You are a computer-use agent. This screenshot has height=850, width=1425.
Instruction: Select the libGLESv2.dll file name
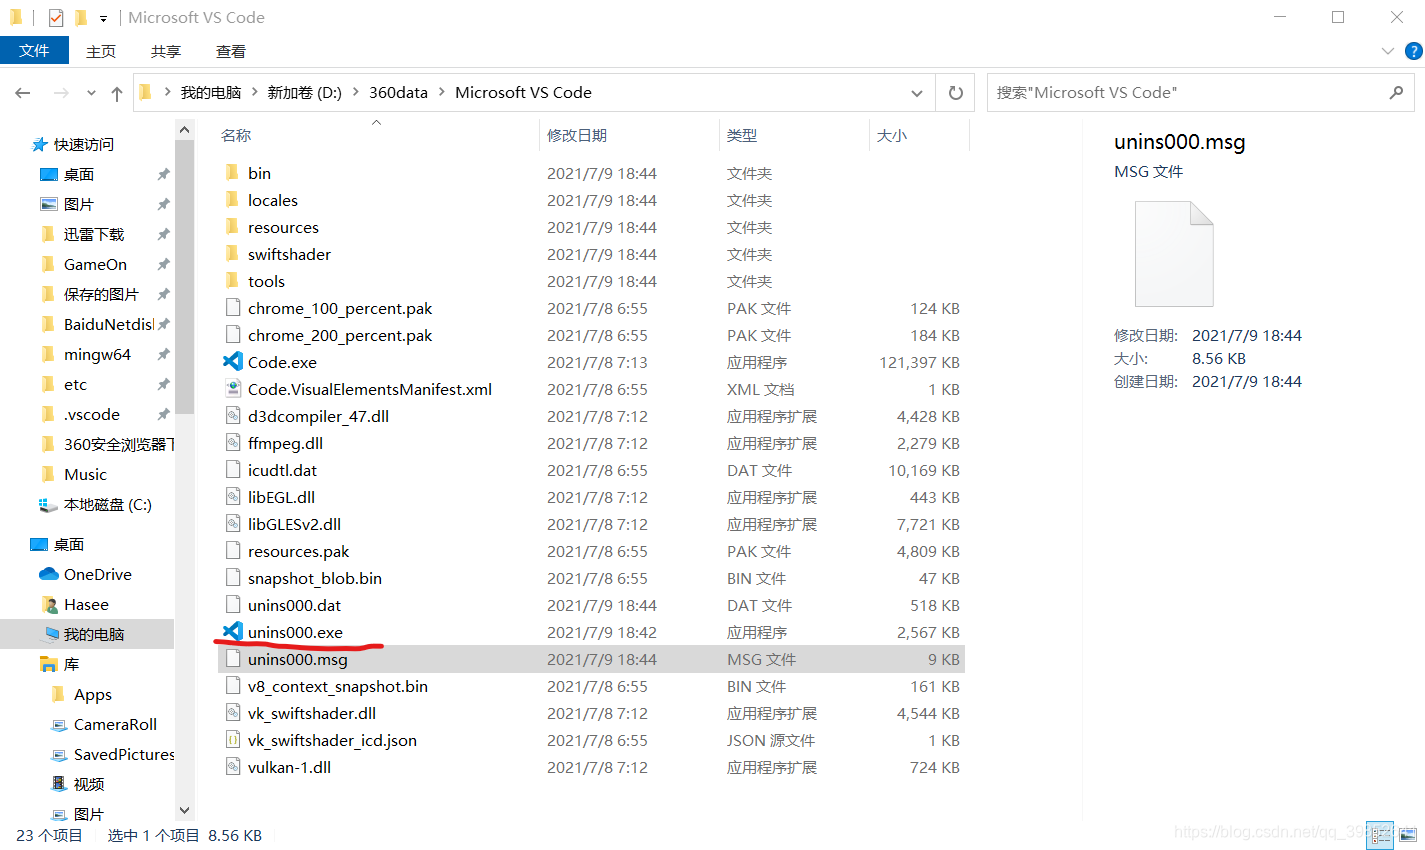coord(294,524)
